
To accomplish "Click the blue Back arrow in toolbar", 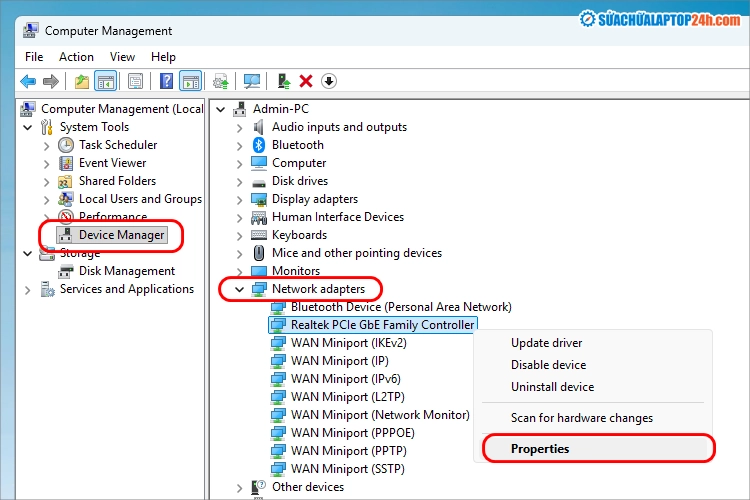I will [x=28, y=81].
